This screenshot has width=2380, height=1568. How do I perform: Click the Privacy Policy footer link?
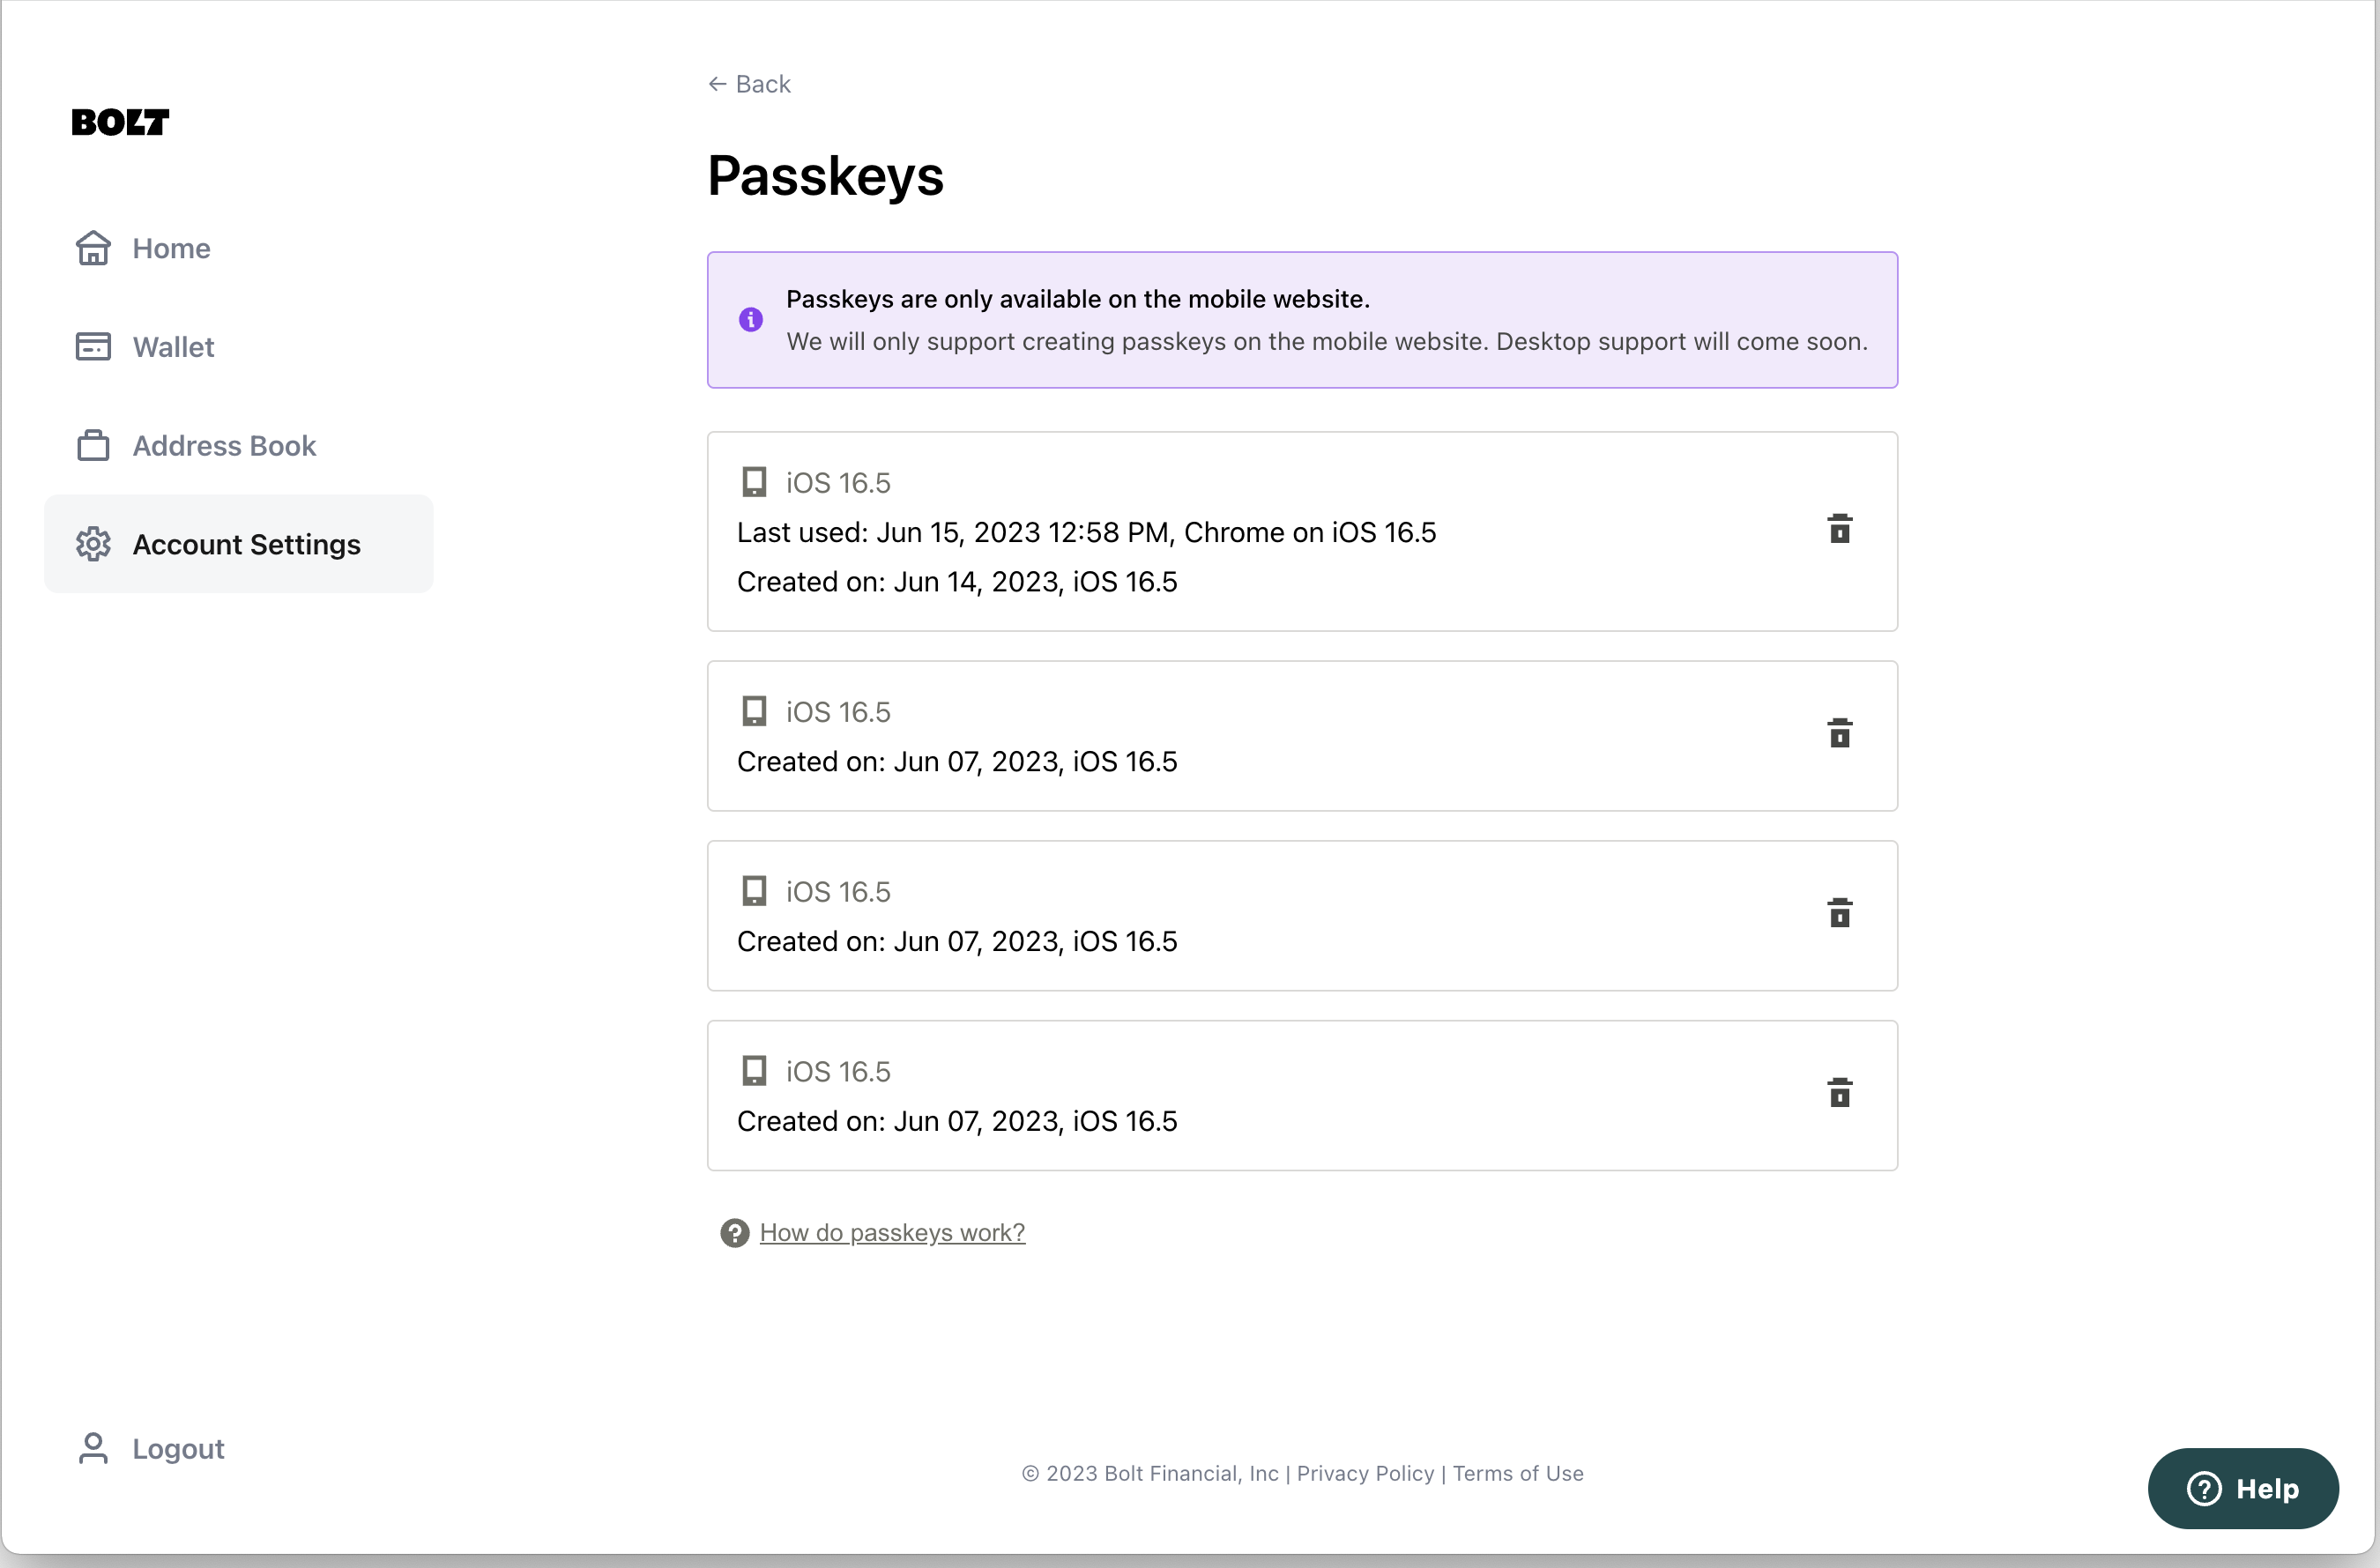1365,1470
